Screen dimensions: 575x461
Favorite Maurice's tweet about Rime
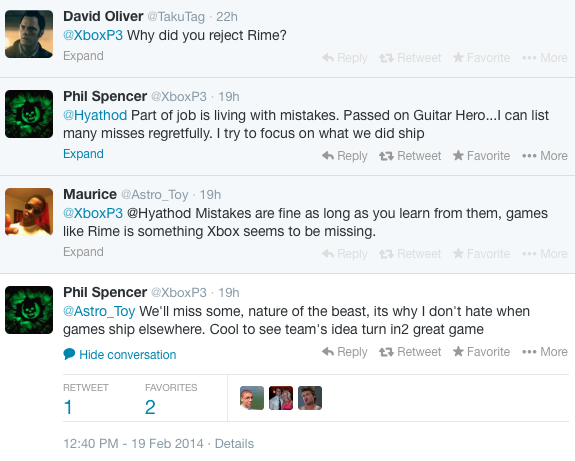481,254
